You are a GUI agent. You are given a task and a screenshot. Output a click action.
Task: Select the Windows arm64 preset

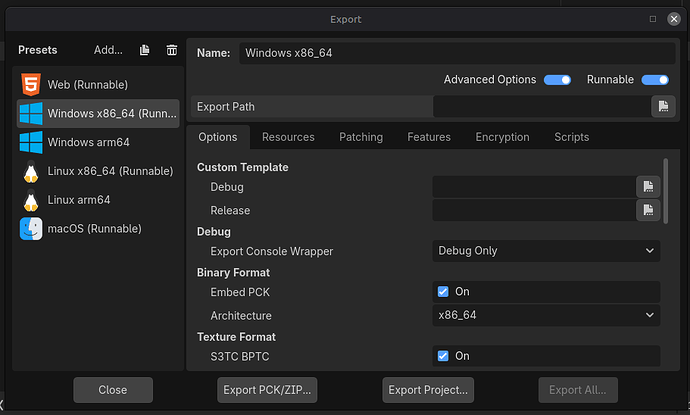click(98, 142)
